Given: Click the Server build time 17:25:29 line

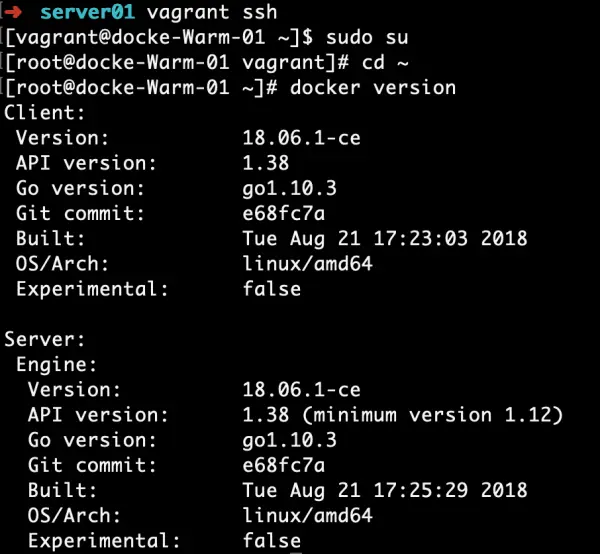Looking at the screenshot, I should click(x=385, y=490).
